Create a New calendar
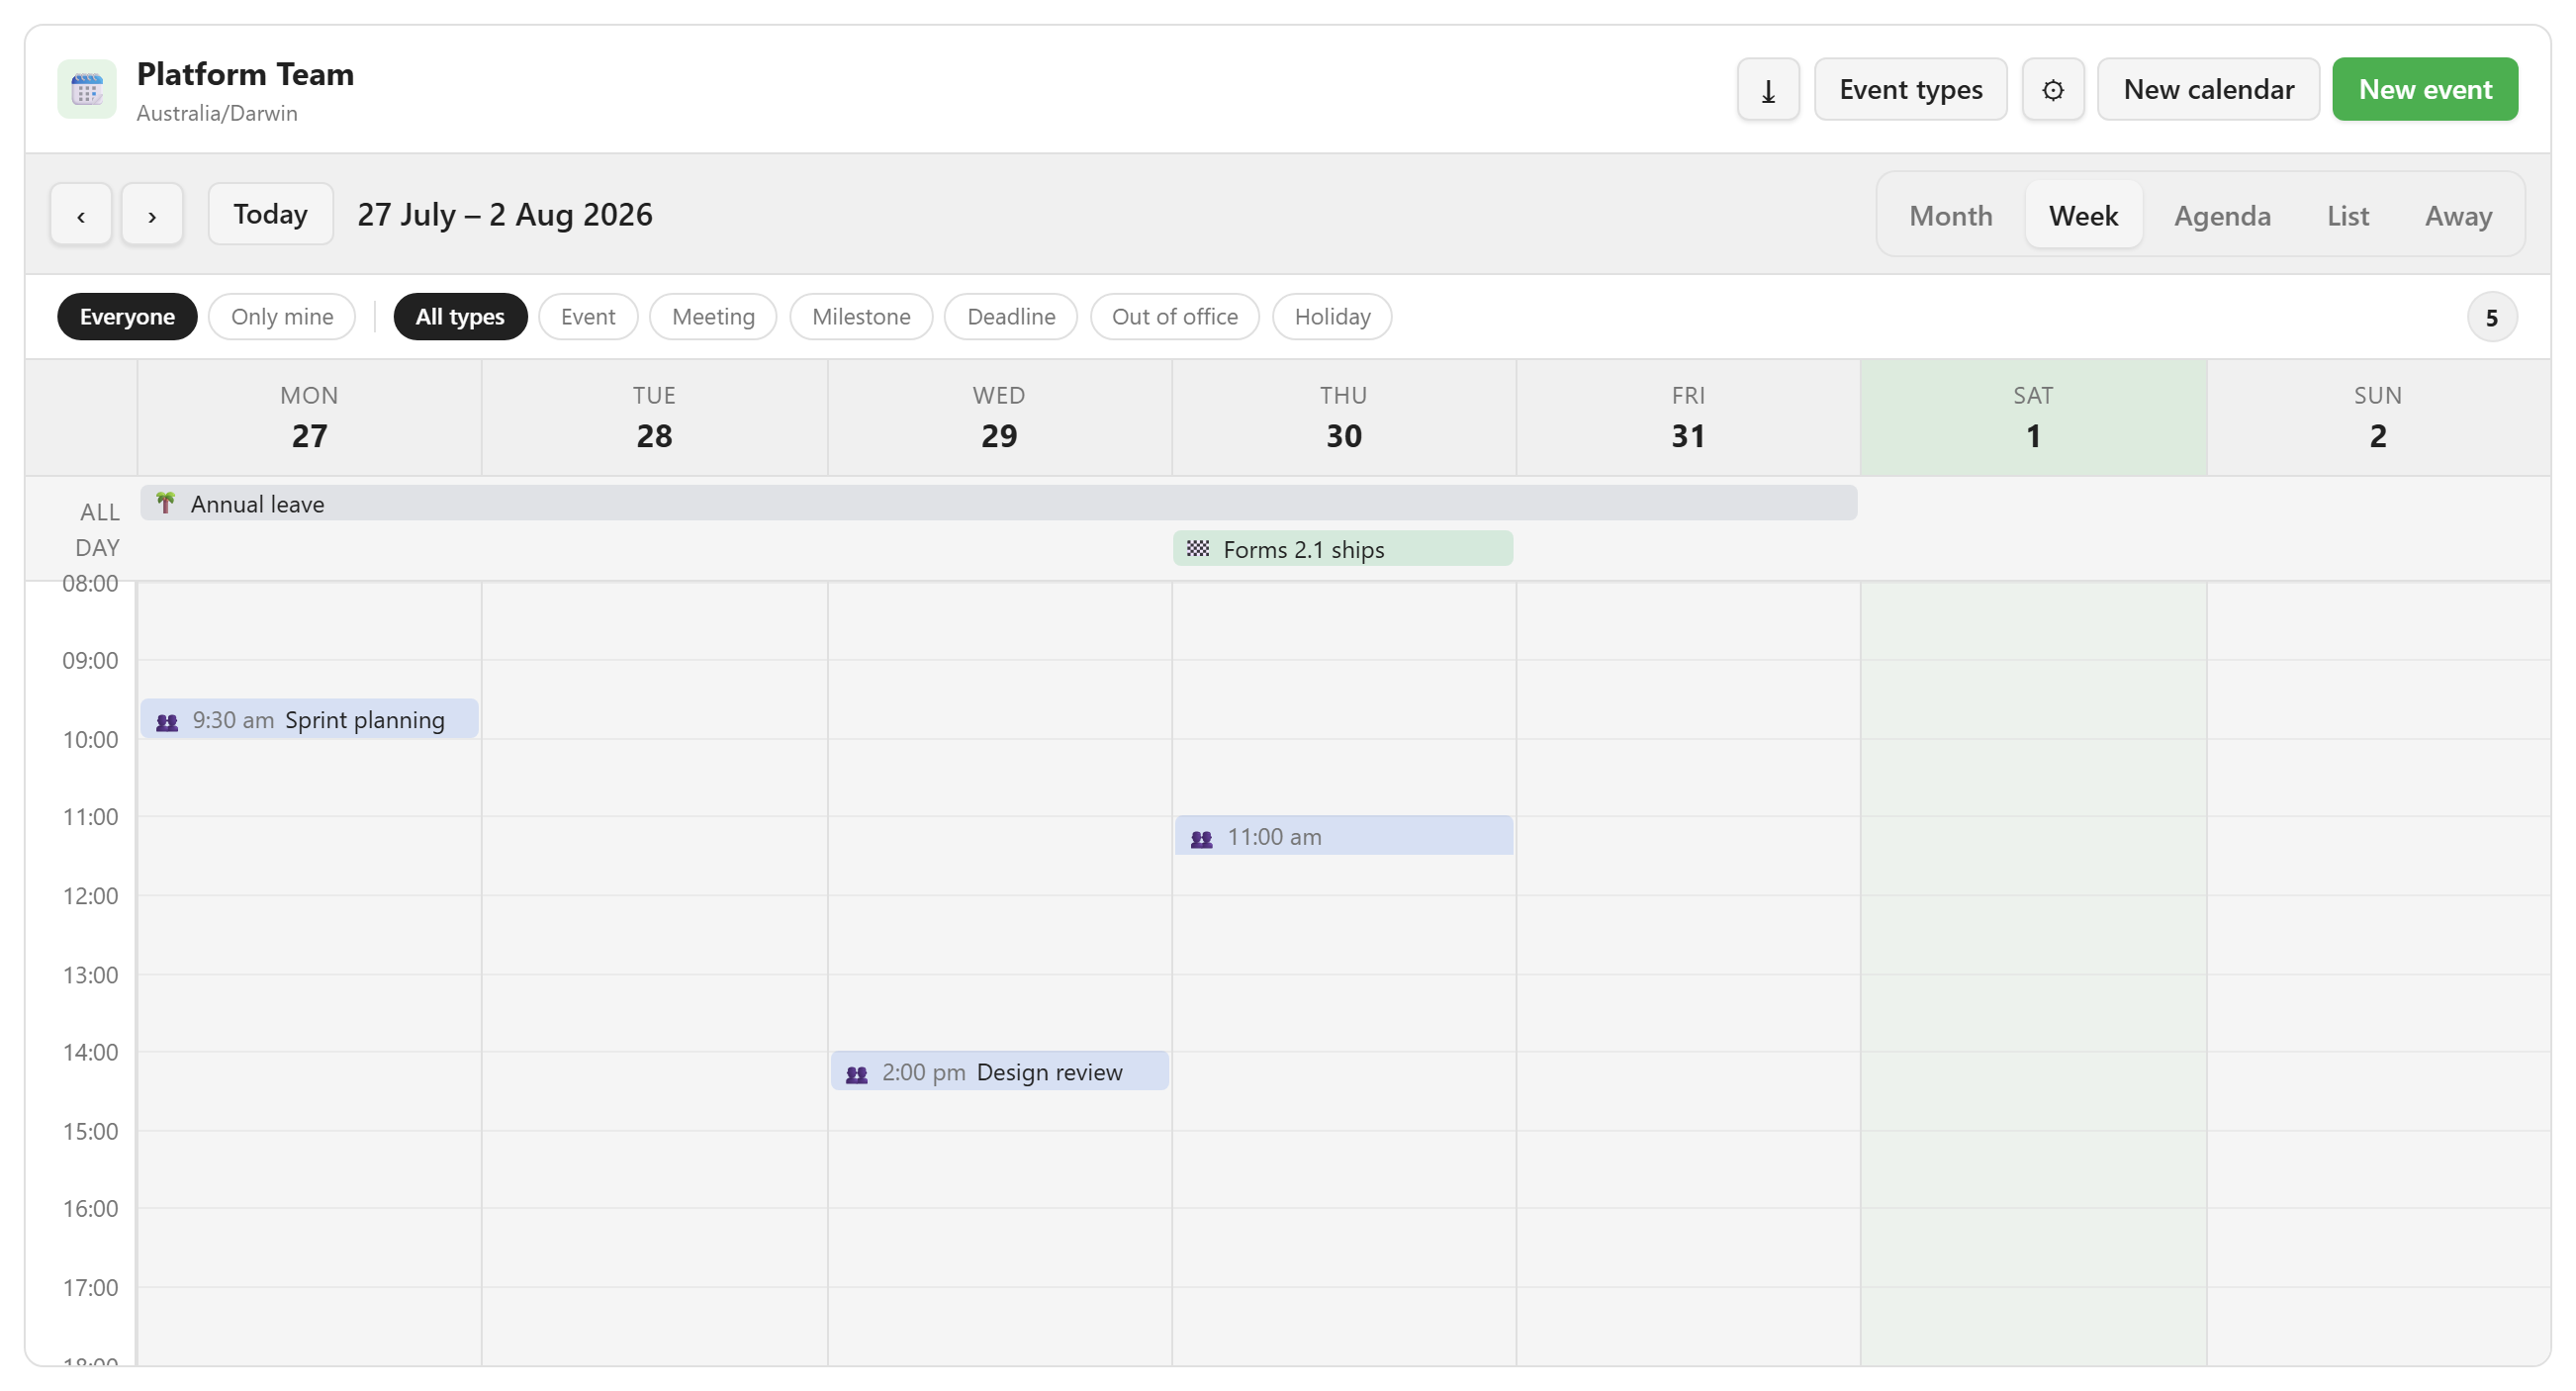2576x1391 pixels. (2208, 89)
